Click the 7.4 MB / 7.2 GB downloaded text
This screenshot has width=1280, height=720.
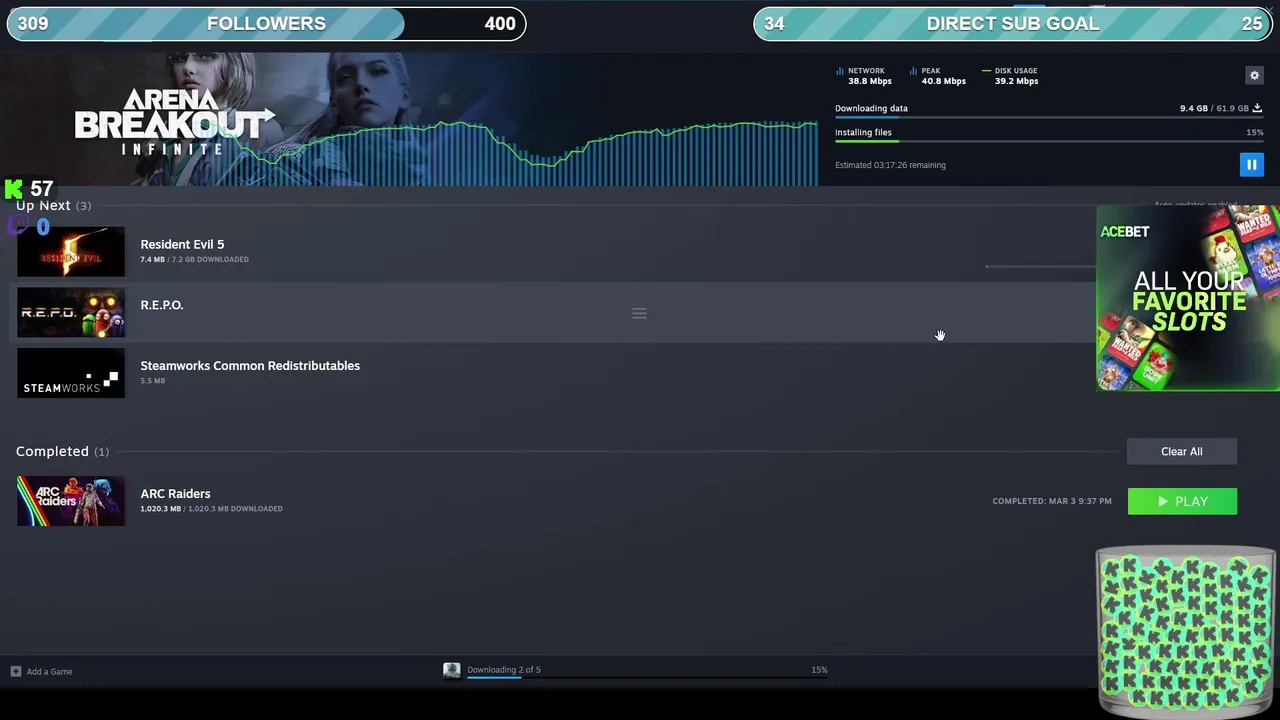click(194, 259)
